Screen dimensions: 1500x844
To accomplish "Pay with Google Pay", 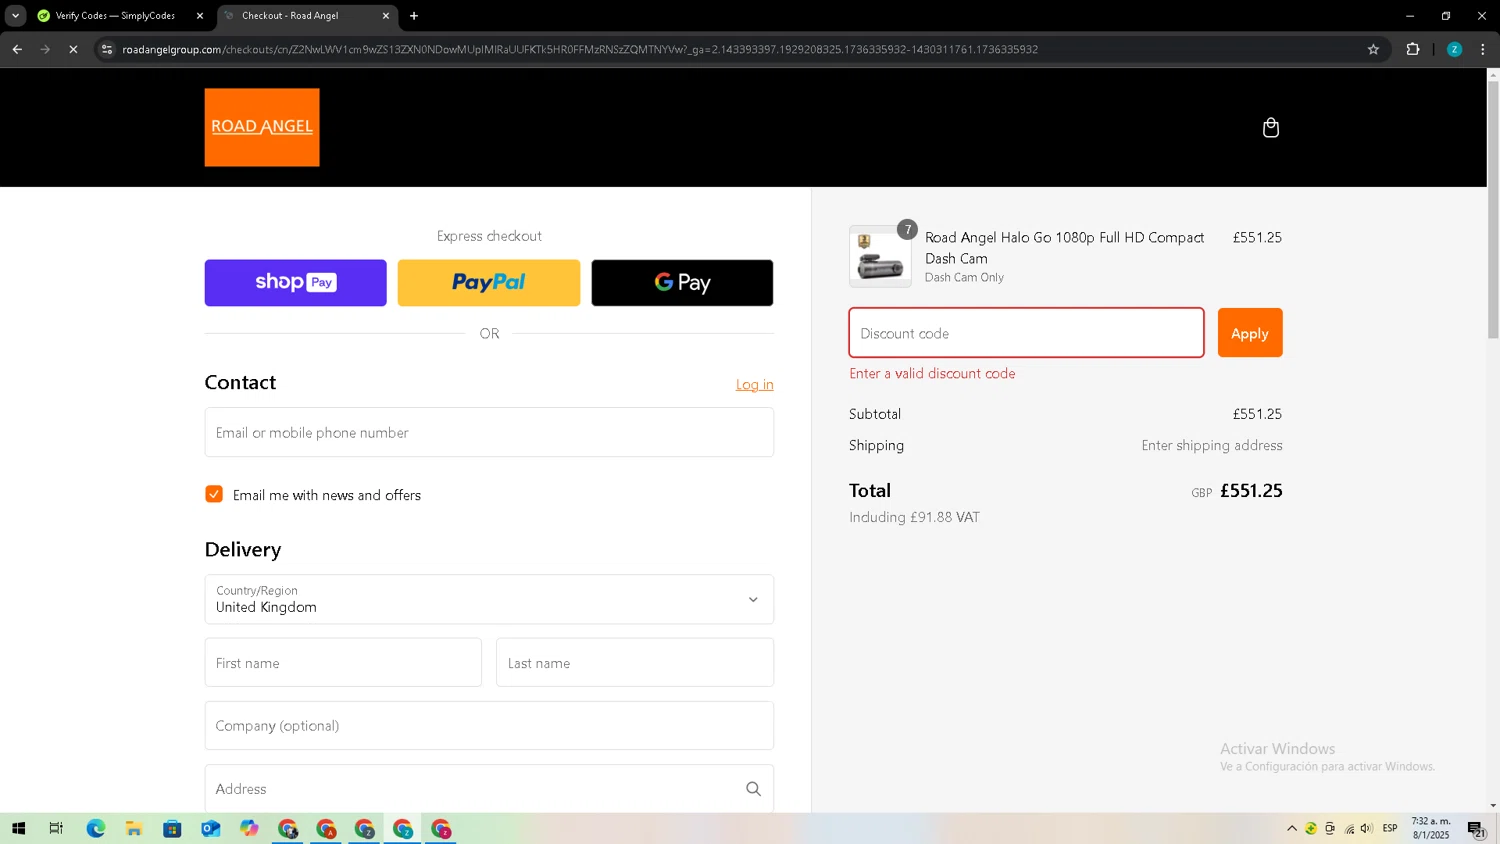I will point(682,282).
